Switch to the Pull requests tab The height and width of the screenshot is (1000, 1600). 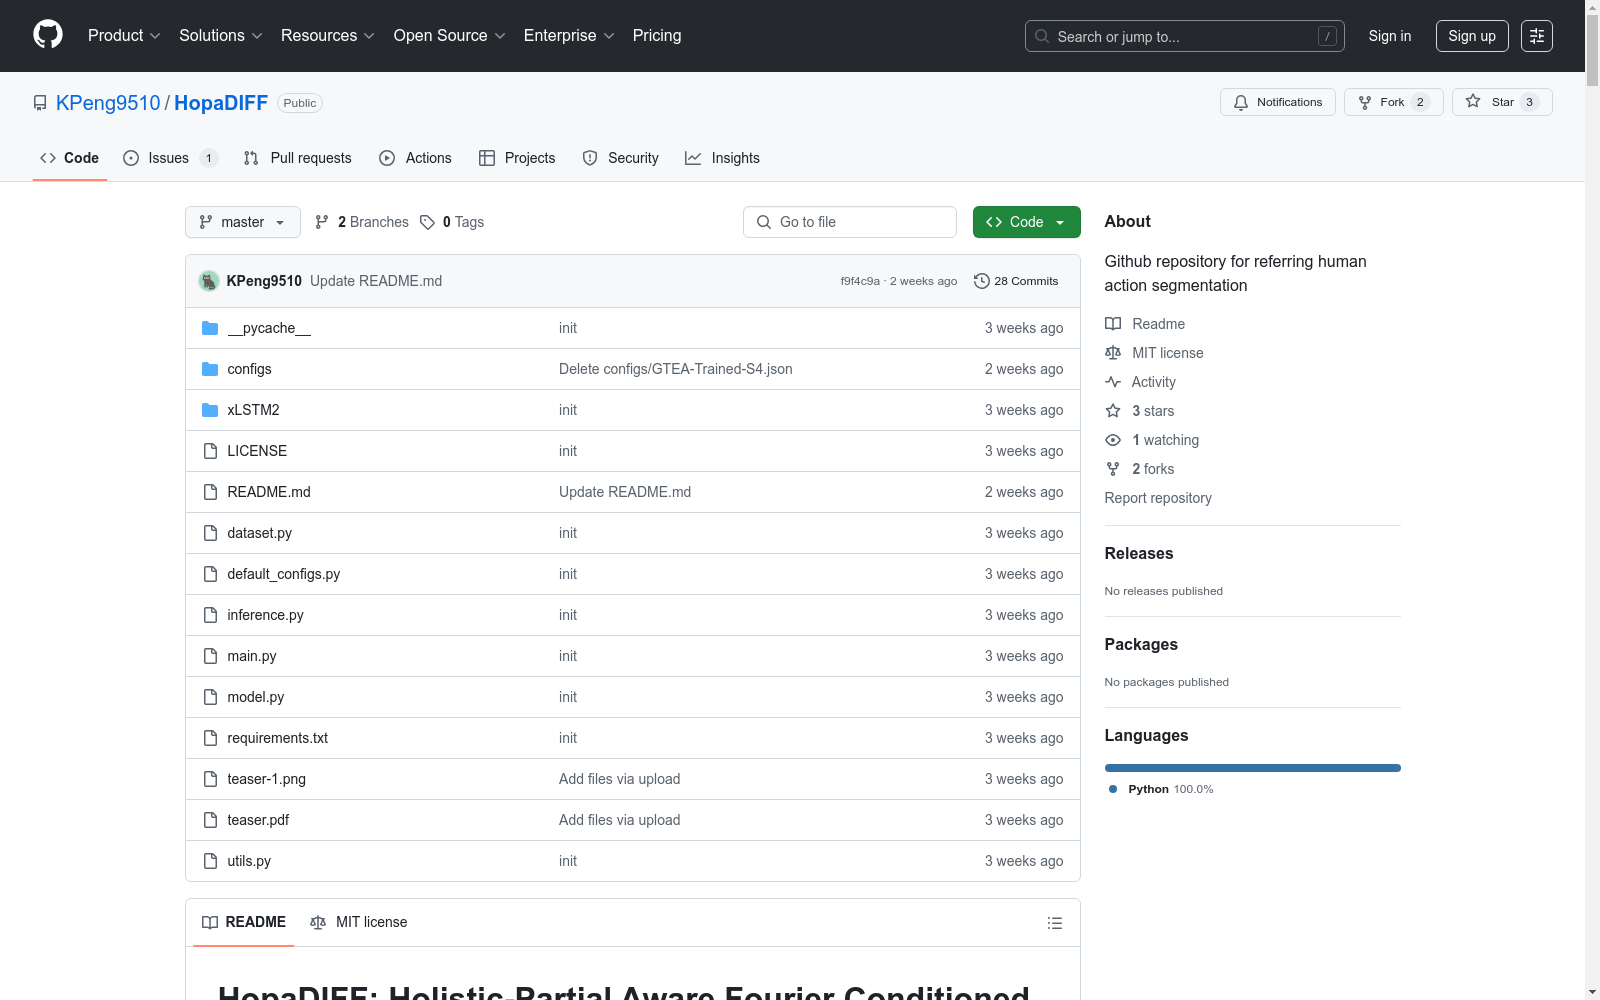tap(298, 158)
